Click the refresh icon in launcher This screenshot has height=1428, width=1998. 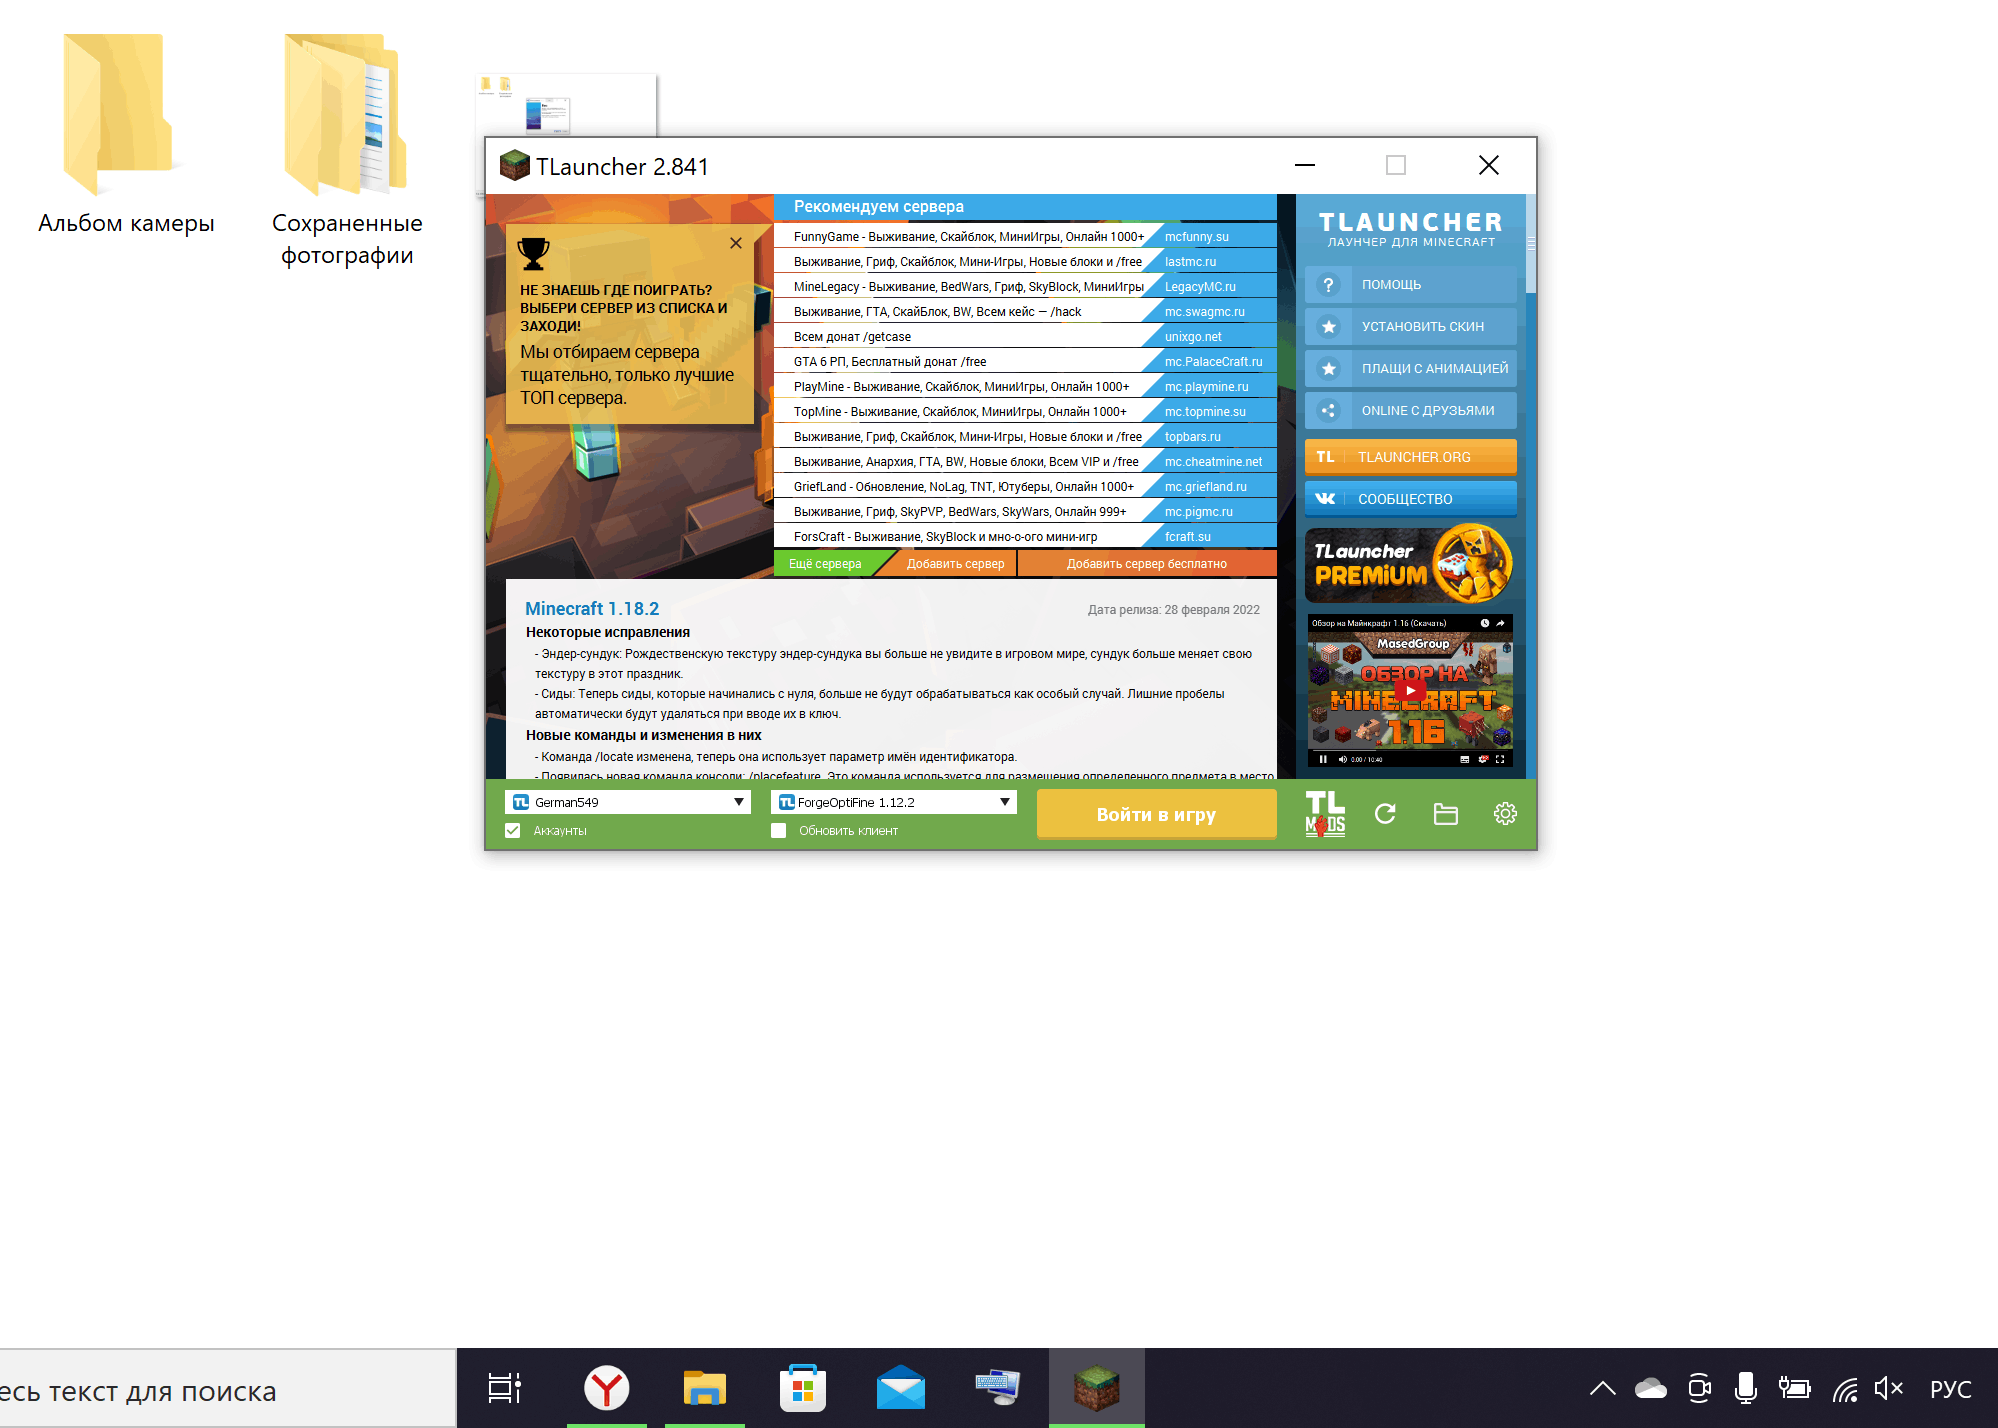tap(1385, 814)
